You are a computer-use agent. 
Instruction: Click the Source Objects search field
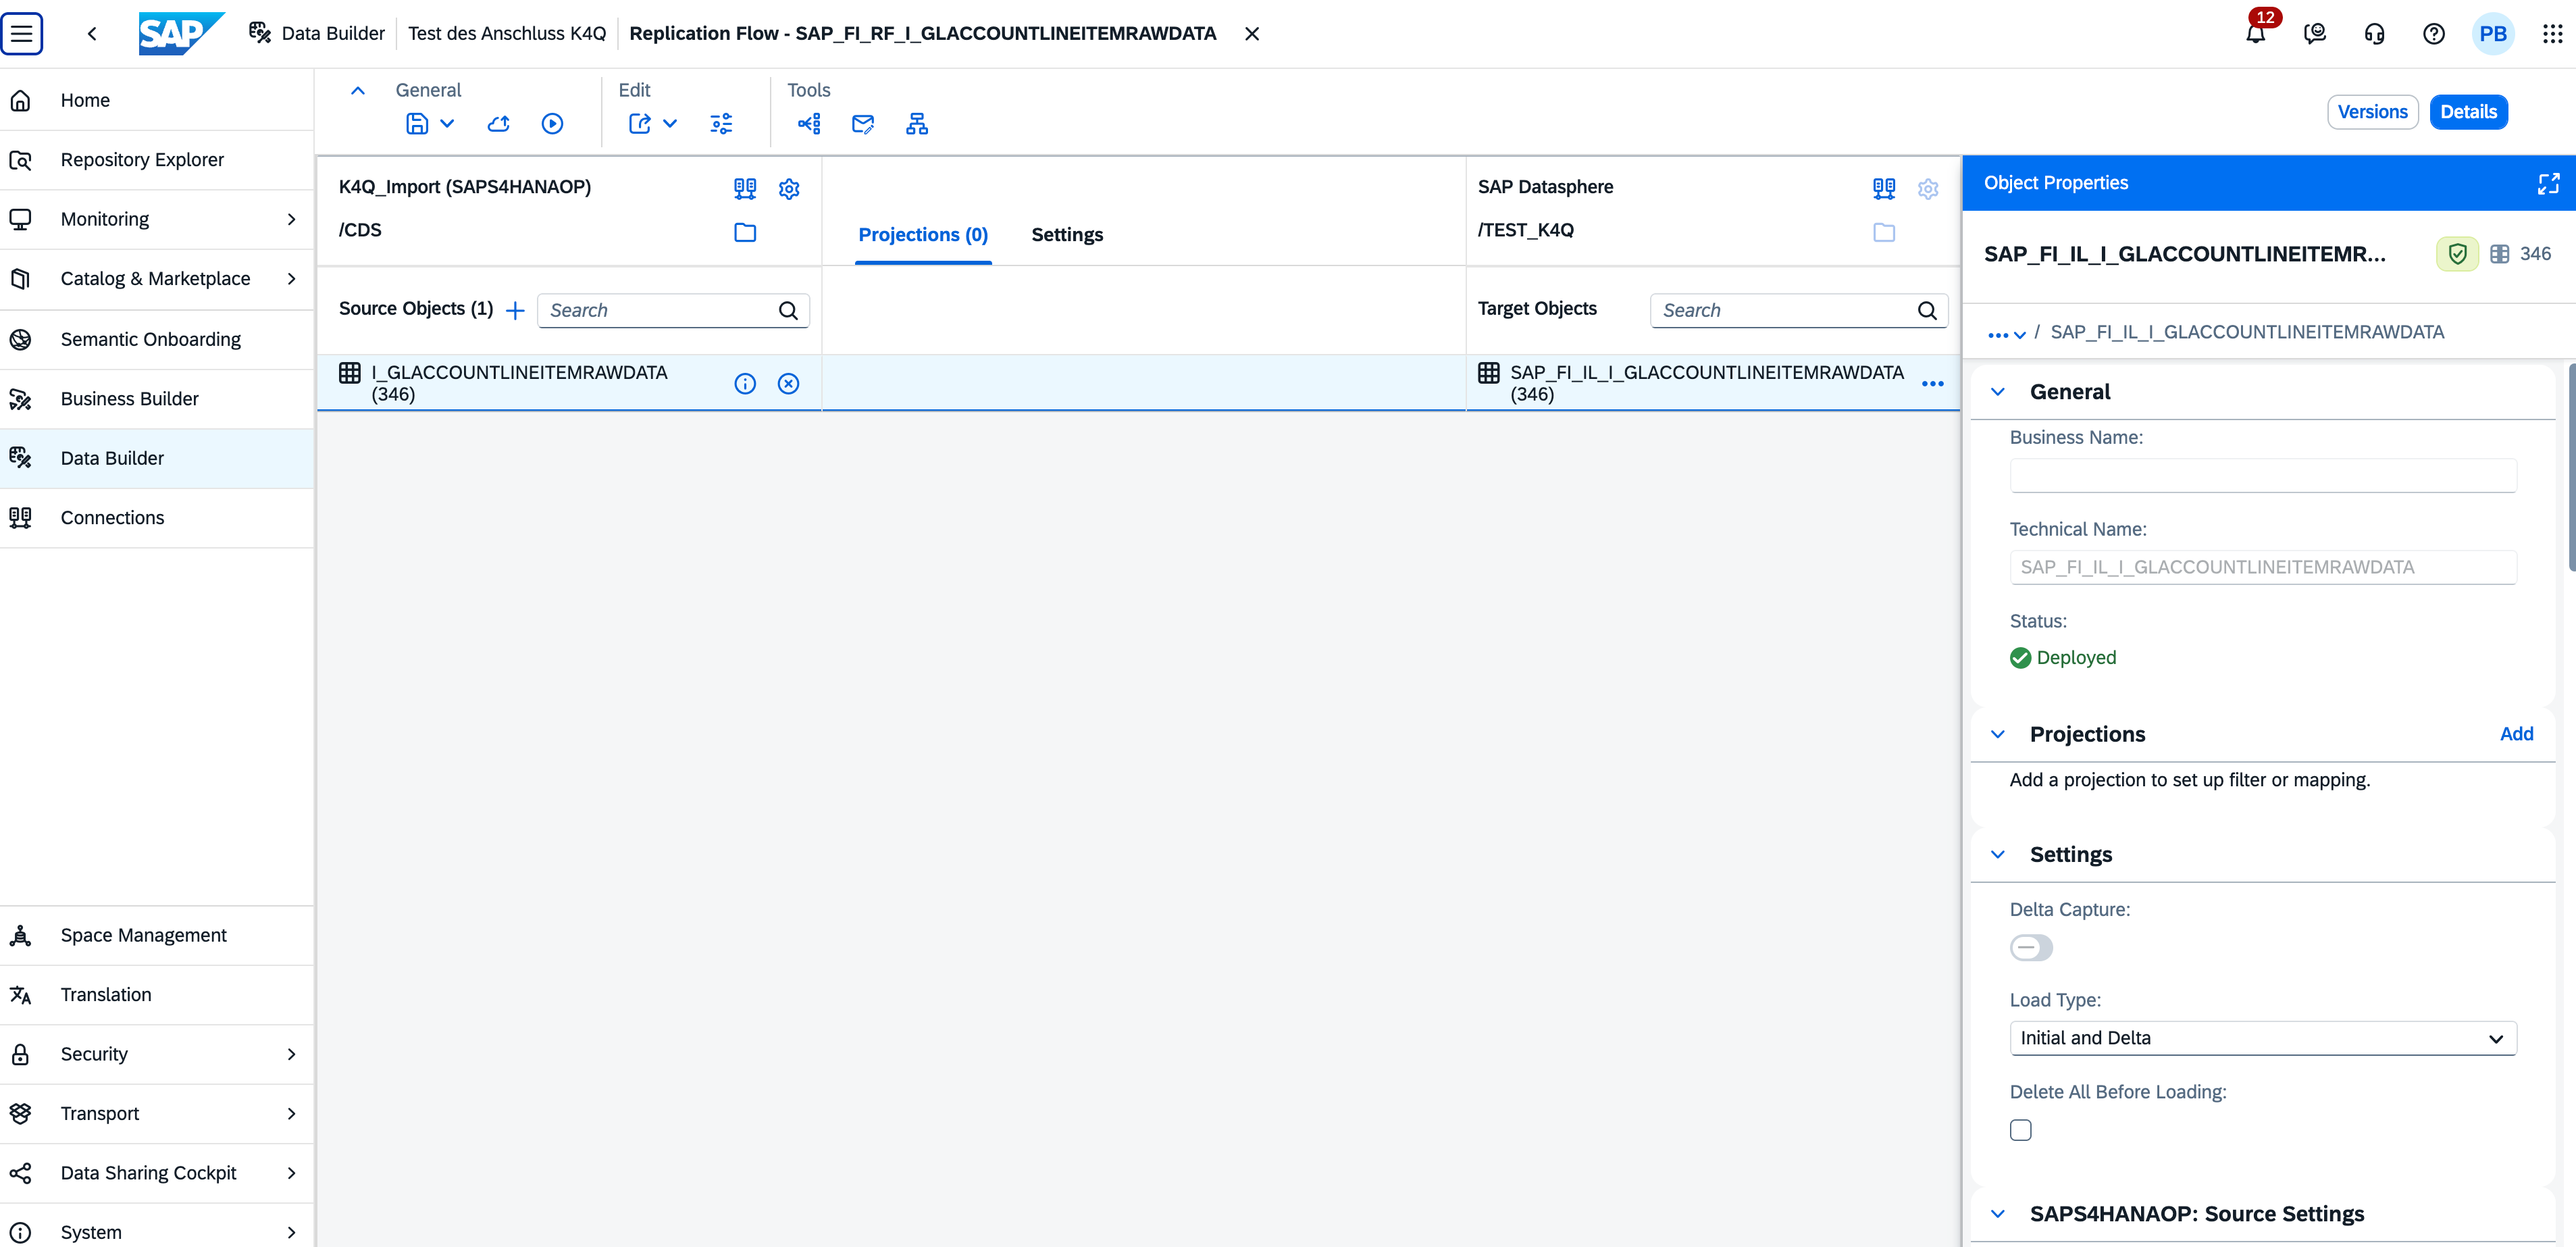tap(673, 310)
